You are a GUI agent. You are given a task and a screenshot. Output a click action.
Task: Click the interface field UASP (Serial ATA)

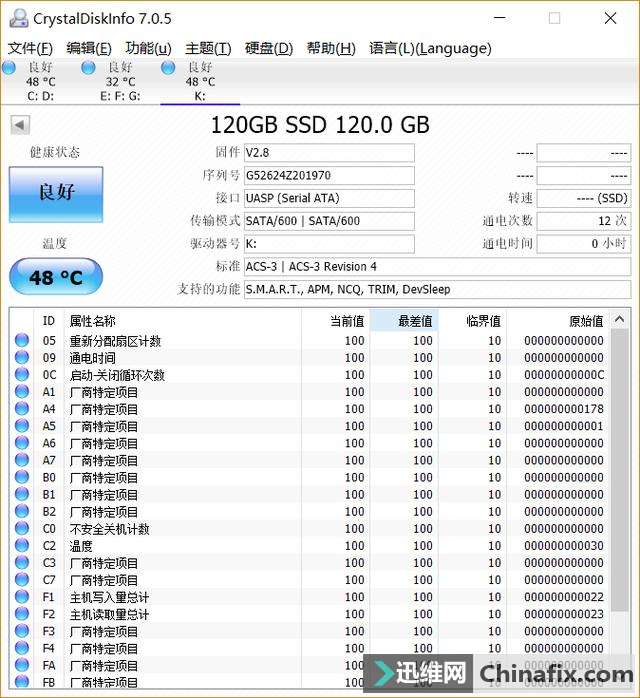pos(329,198)
